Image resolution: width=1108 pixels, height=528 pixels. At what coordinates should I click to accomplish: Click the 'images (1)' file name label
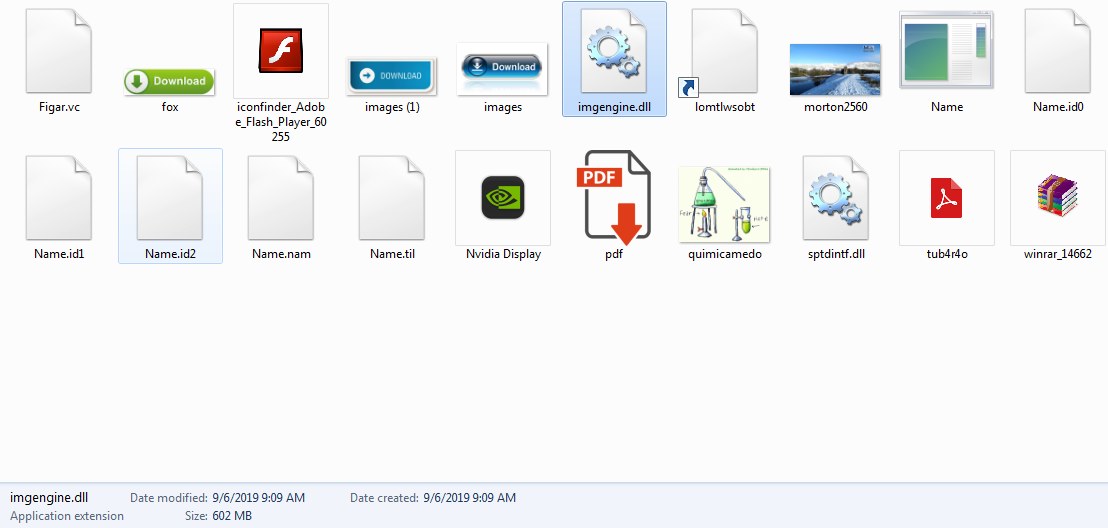click(x=392, y=107)
